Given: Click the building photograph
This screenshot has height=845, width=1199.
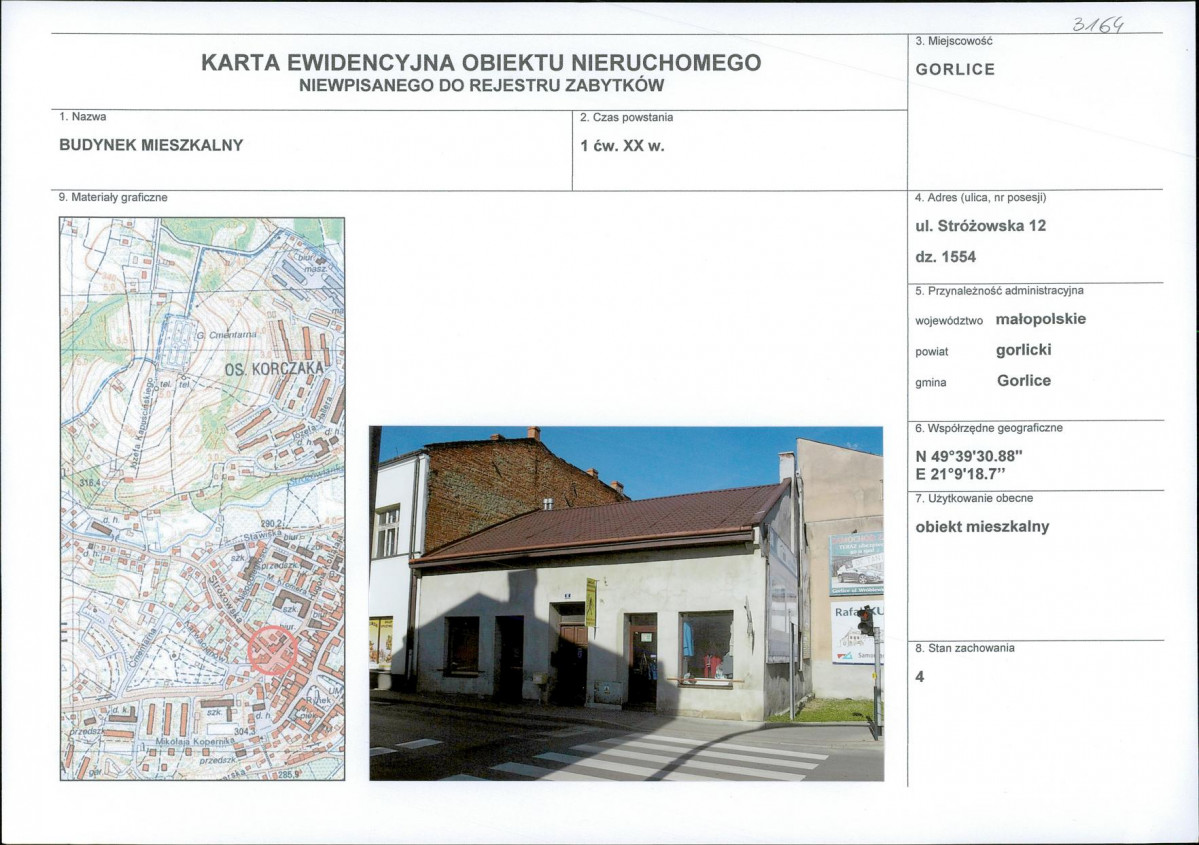Looking at the screenshot, I should [626, 603].
